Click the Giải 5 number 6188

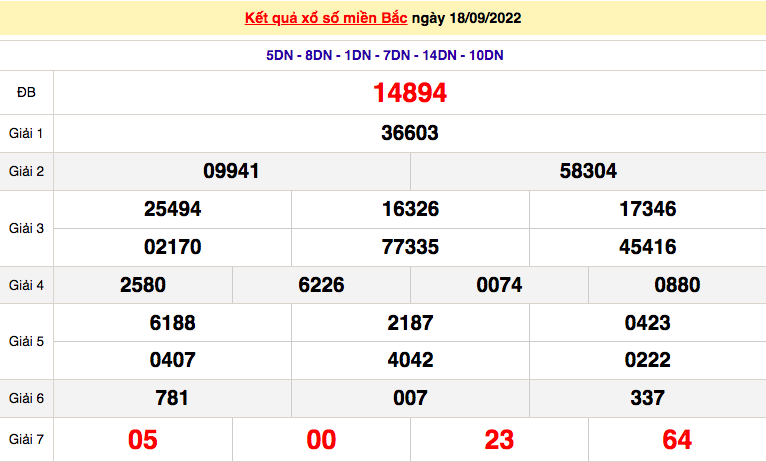point(173,323)
